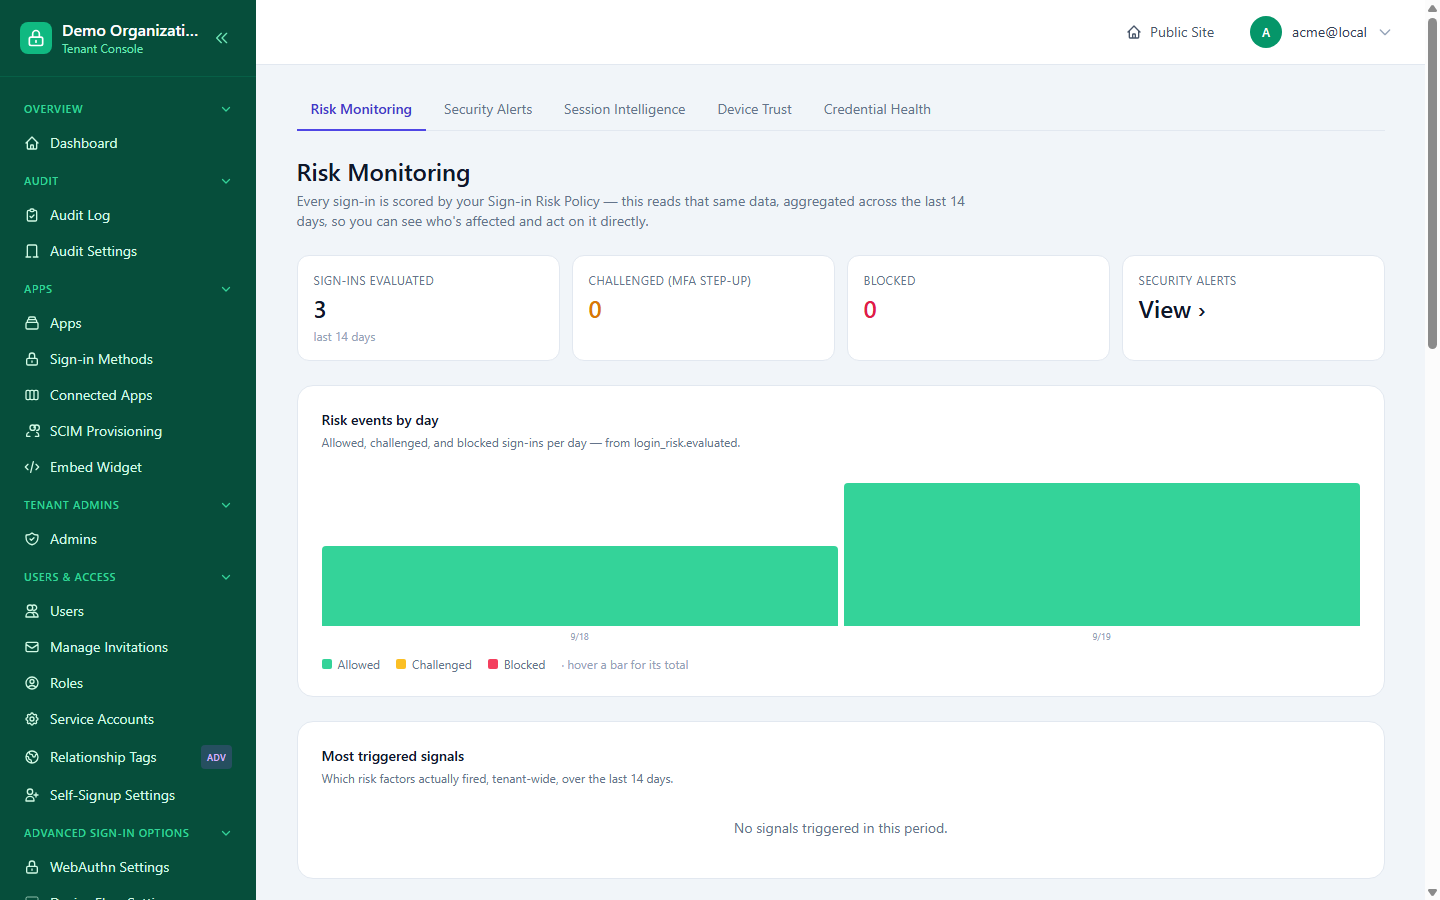Select the Risk Monitoring tab

(x=361, y=109)
